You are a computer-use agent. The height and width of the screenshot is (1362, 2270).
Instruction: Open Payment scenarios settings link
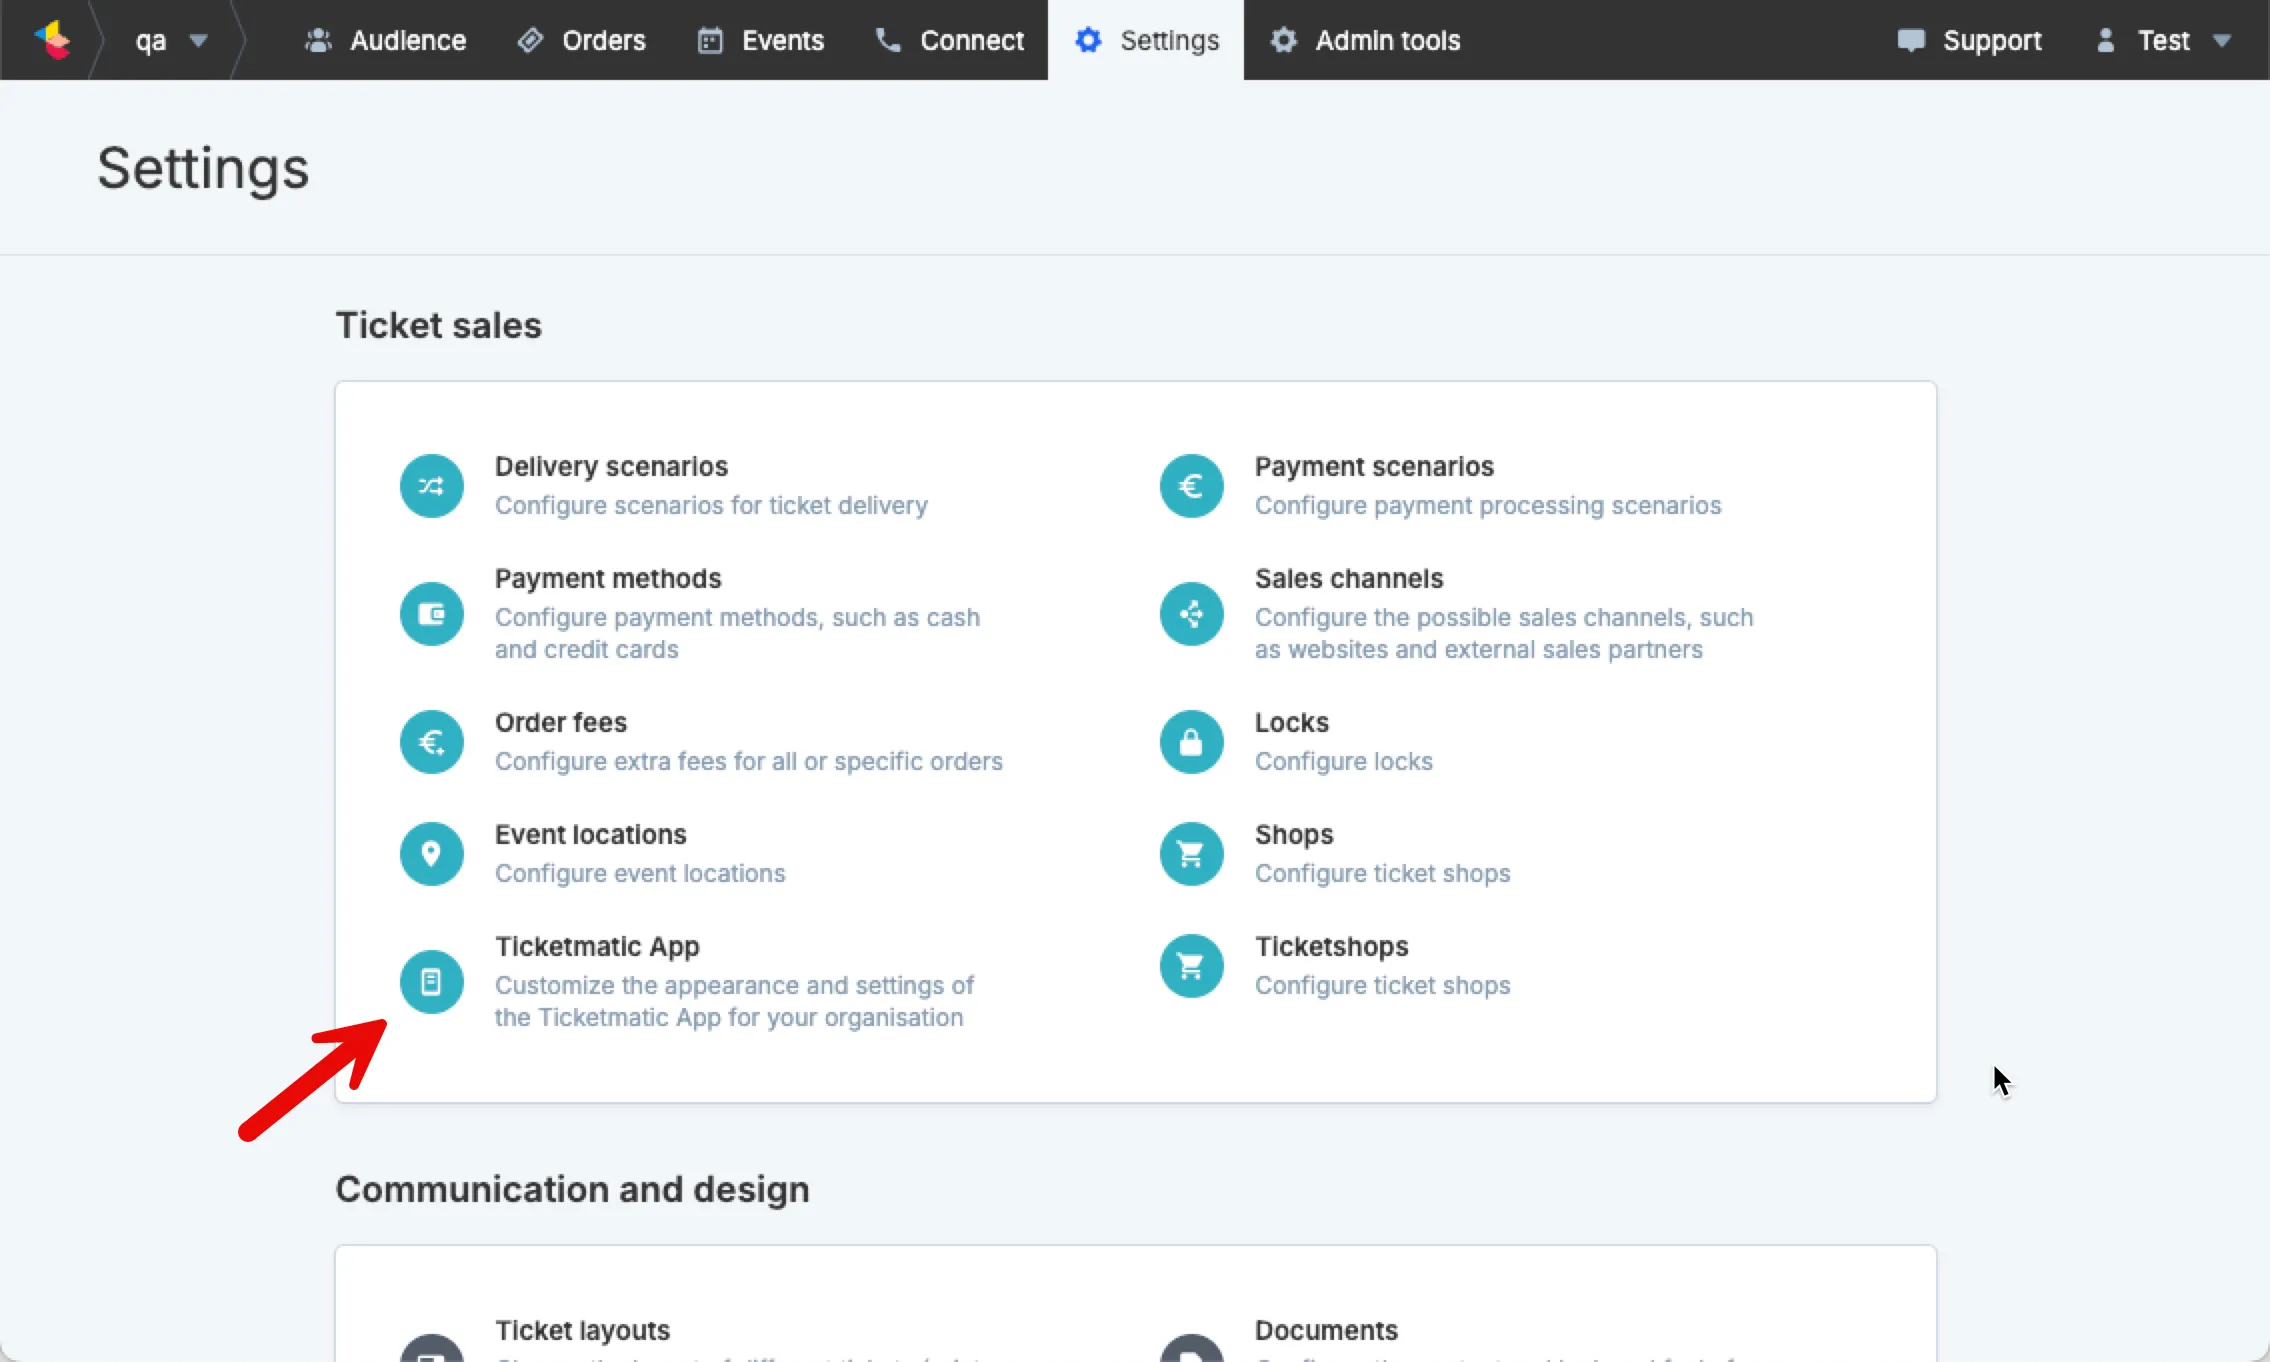click(1374, 467)
